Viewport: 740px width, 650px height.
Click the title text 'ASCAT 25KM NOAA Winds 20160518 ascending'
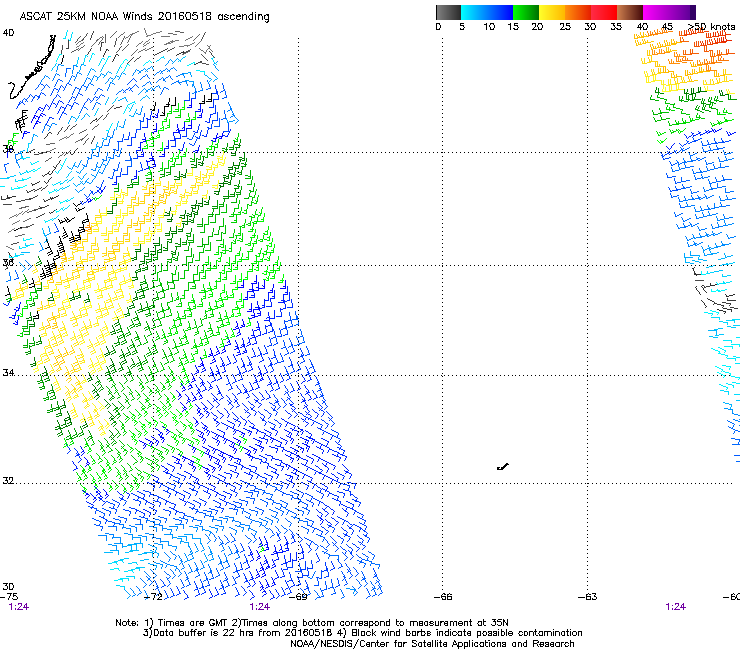[x=144, y=16]
